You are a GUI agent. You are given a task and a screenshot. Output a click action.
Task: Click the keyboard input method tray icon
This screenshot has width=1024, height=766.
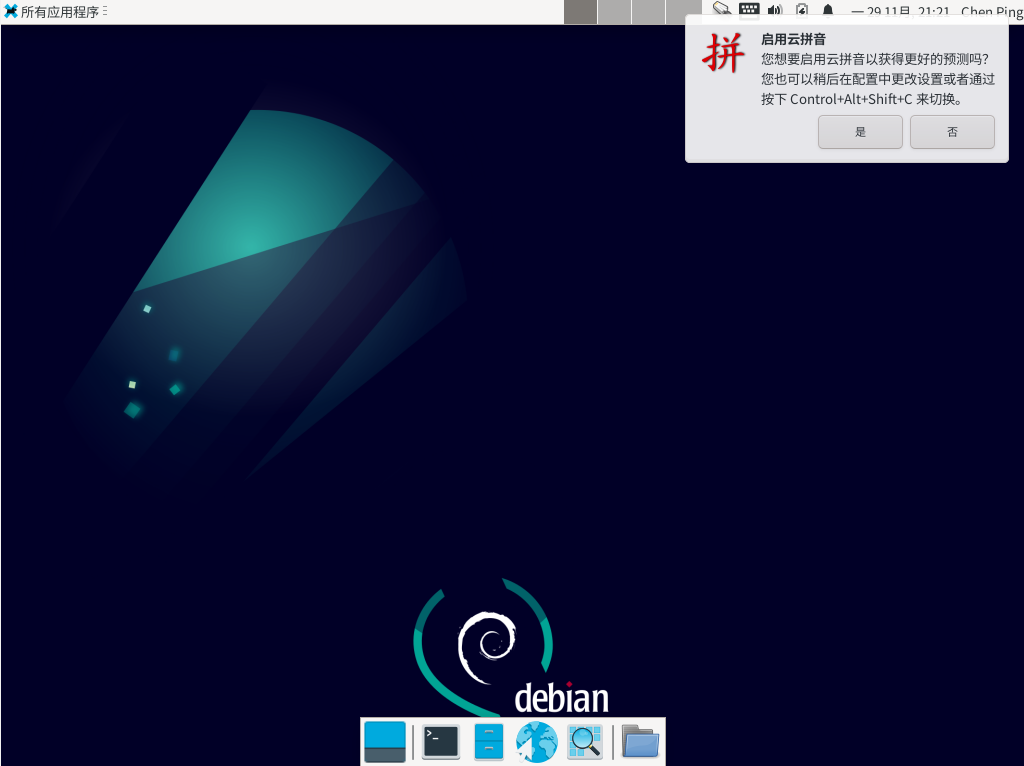(749, 10)
